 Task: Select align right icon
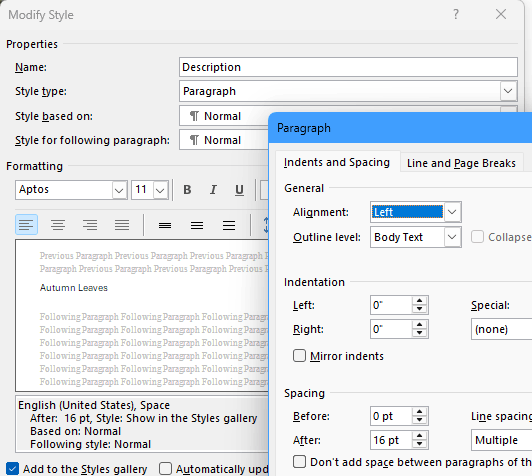click(x=90, y=225)
